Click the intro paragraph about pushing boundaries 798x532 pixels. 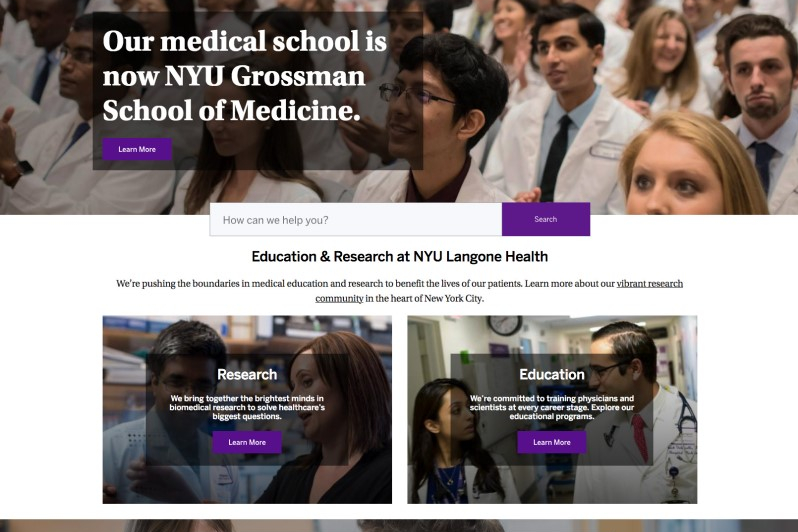click(x=400, y=291)
